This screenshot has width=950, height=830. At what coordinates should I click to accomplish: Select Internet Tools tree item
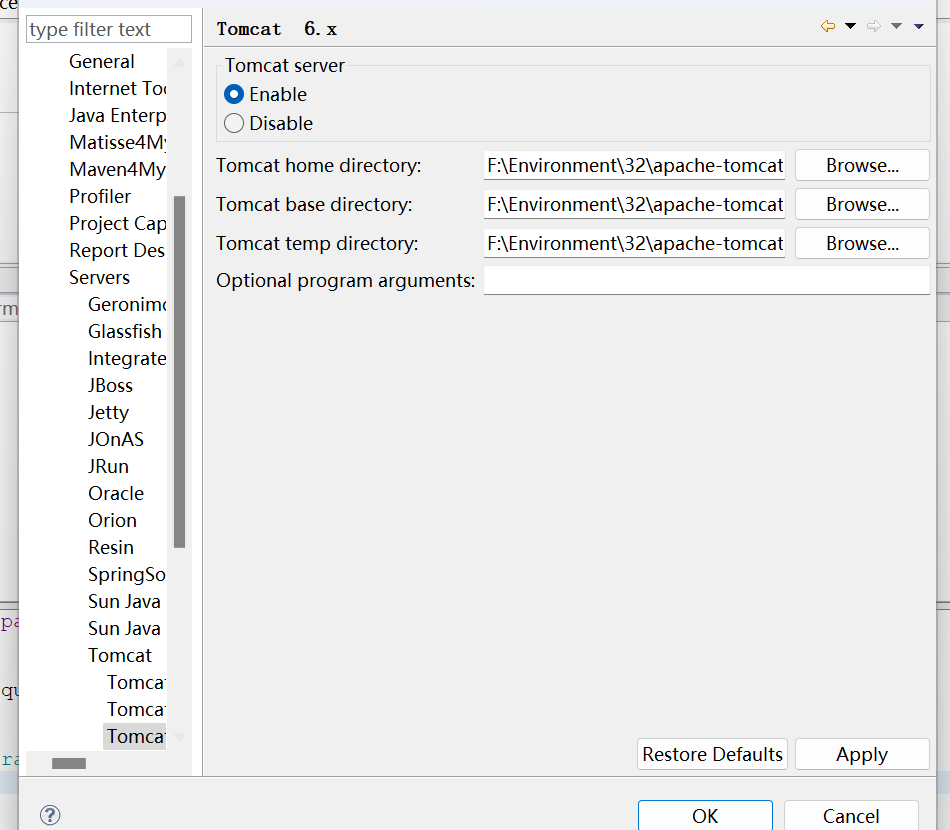pyautogui.click(x=118, y=88)
